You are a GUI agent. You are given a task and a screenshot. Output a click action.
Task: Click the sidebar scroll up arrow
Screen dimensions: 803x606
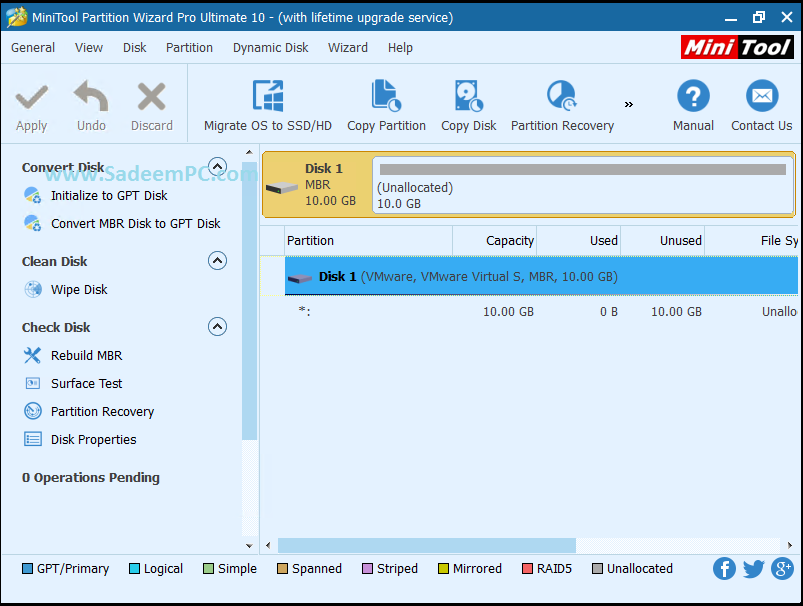coord(249,152)
